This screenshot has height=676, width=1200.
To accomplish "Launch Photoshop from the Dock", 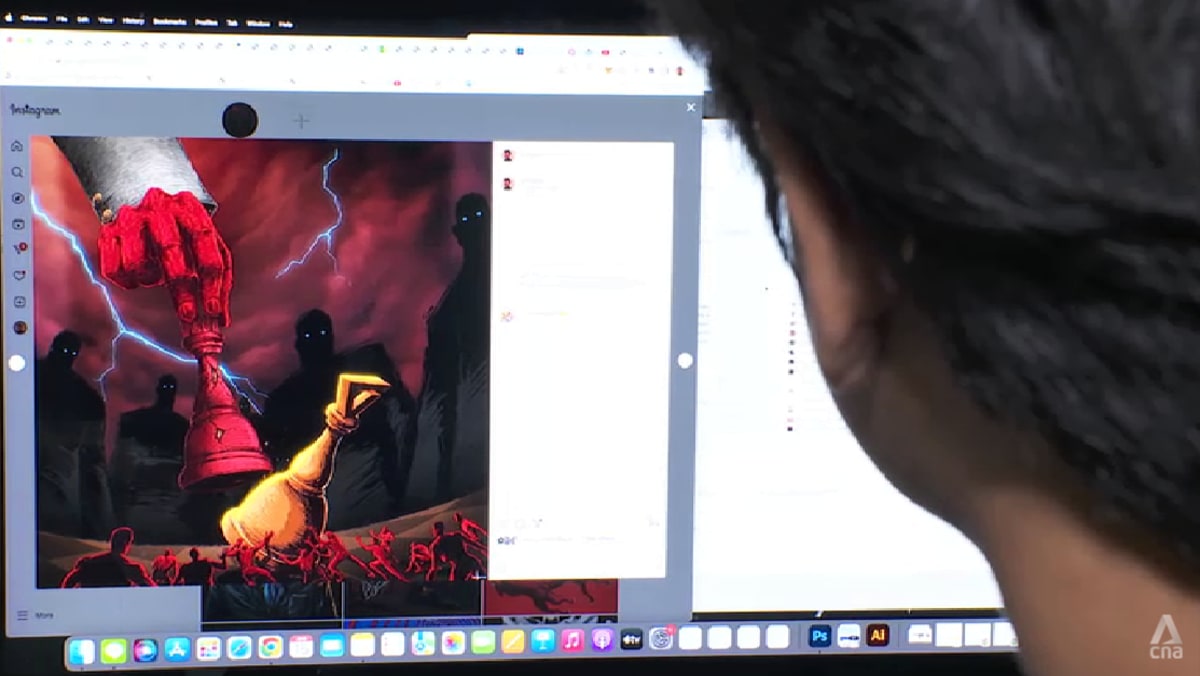I will tap(820, 636).
